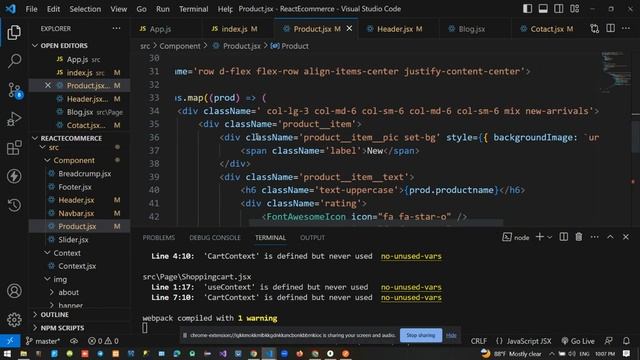This screenshot has width=640, height=360.
Task: Click the master branch status item
Action: point(43,341)
